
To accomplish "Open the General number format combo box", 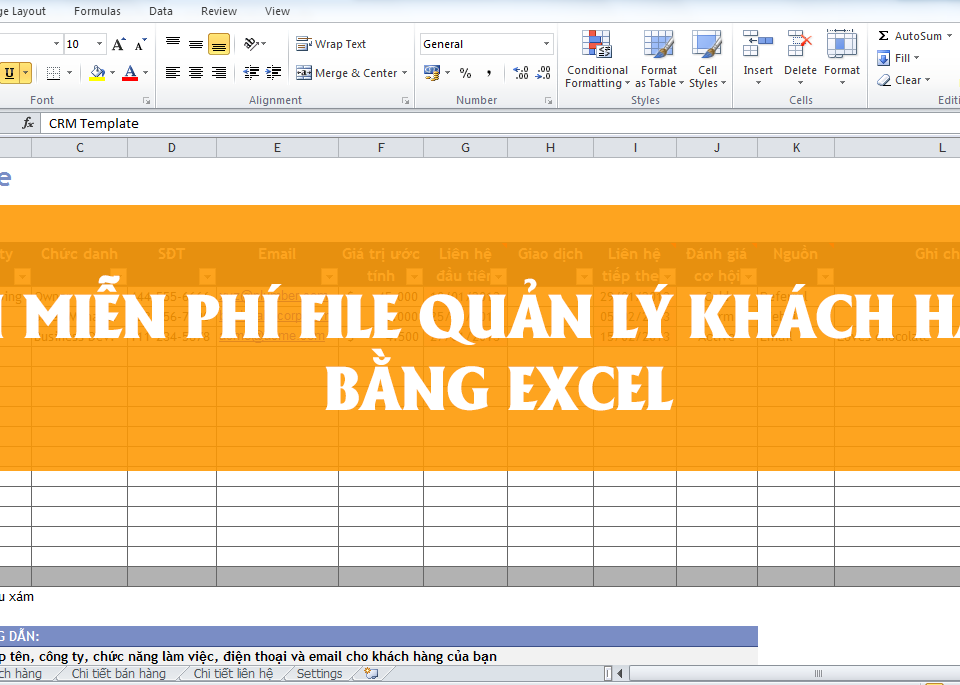I will [x=487, y=44].
